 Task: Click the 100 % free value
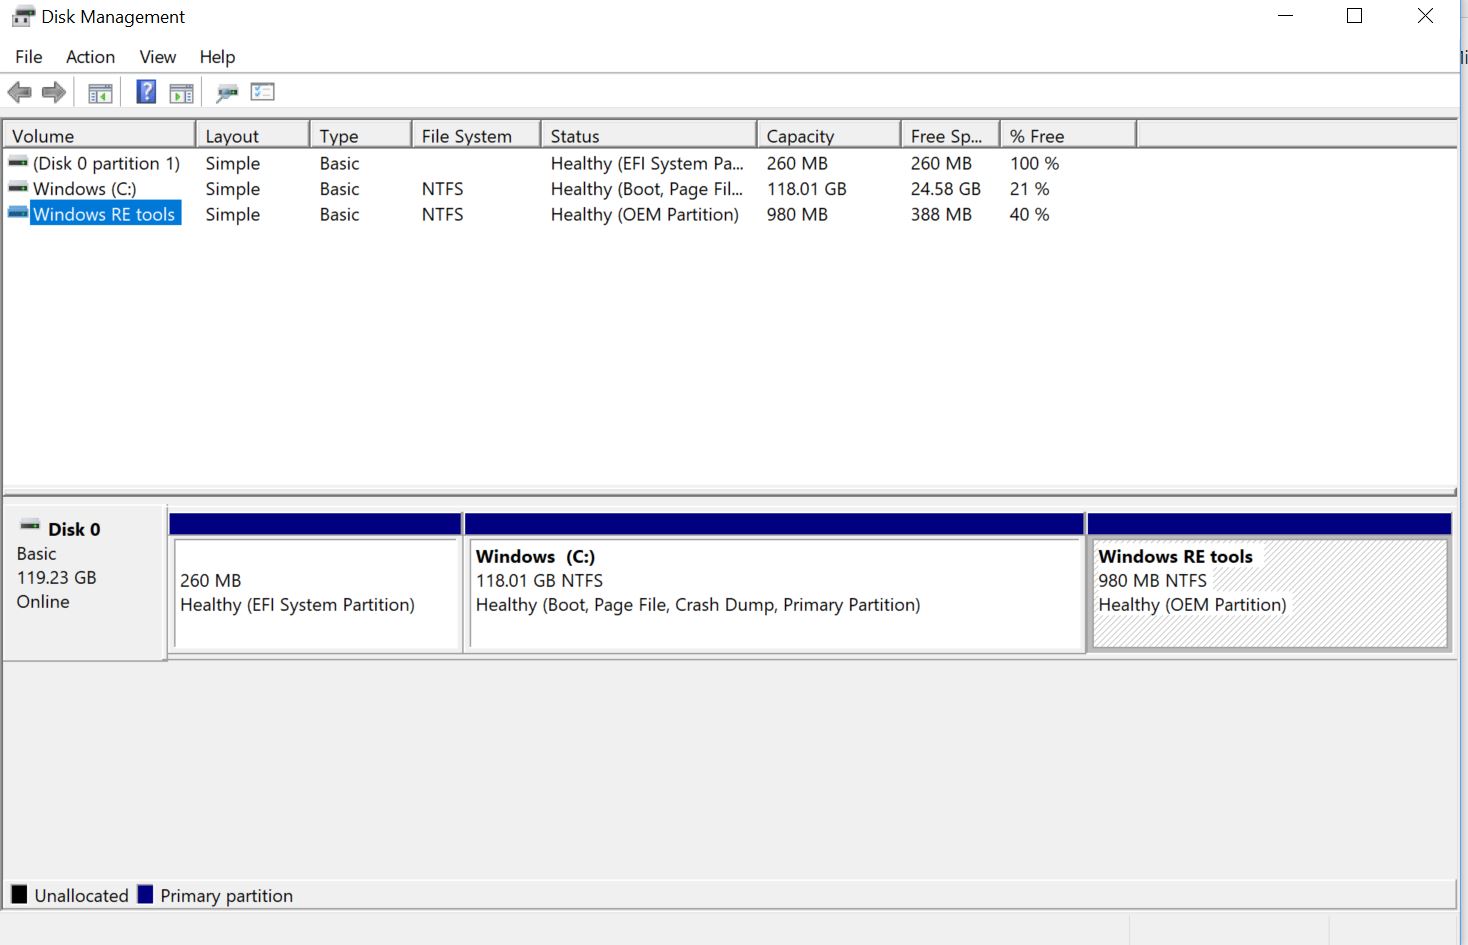[1034, 163]
